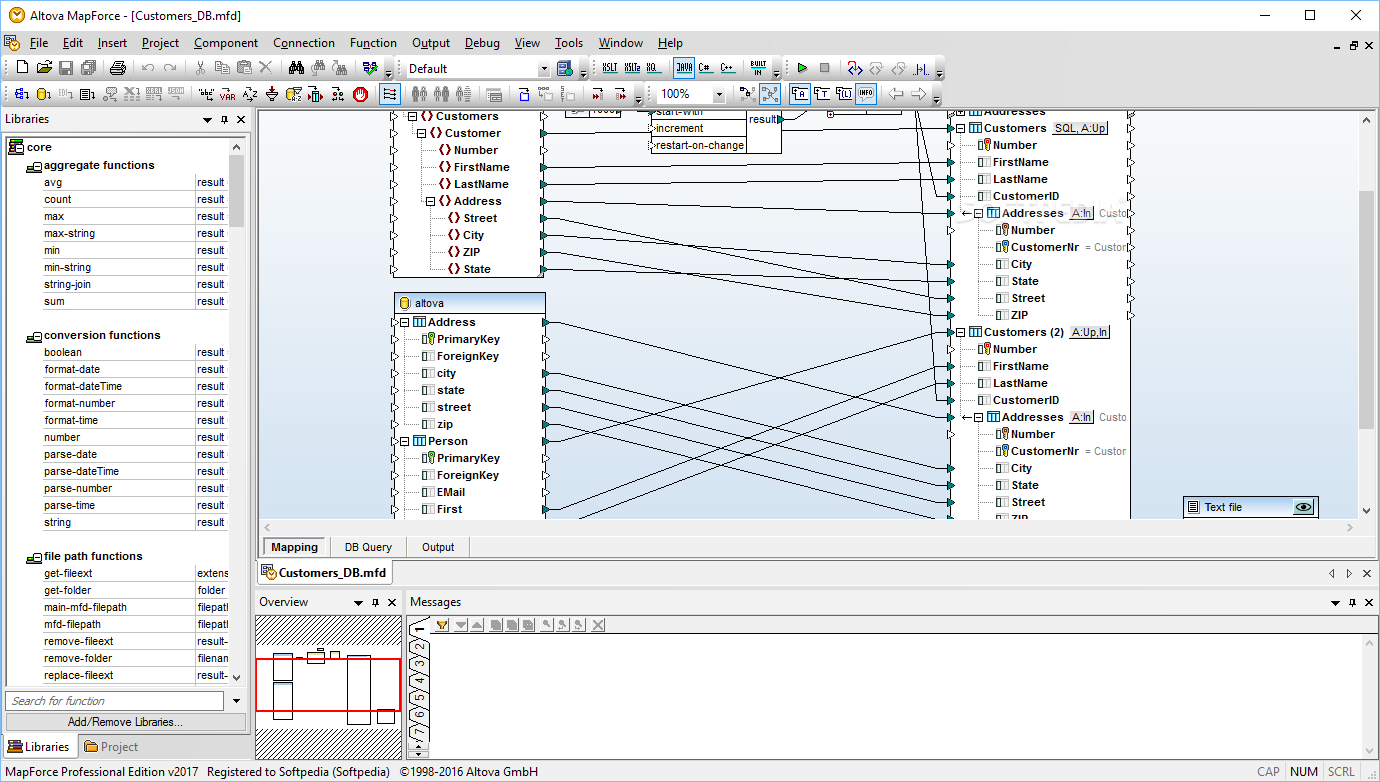Toggle BUILT IN execution engine

[x=758, y=68]
